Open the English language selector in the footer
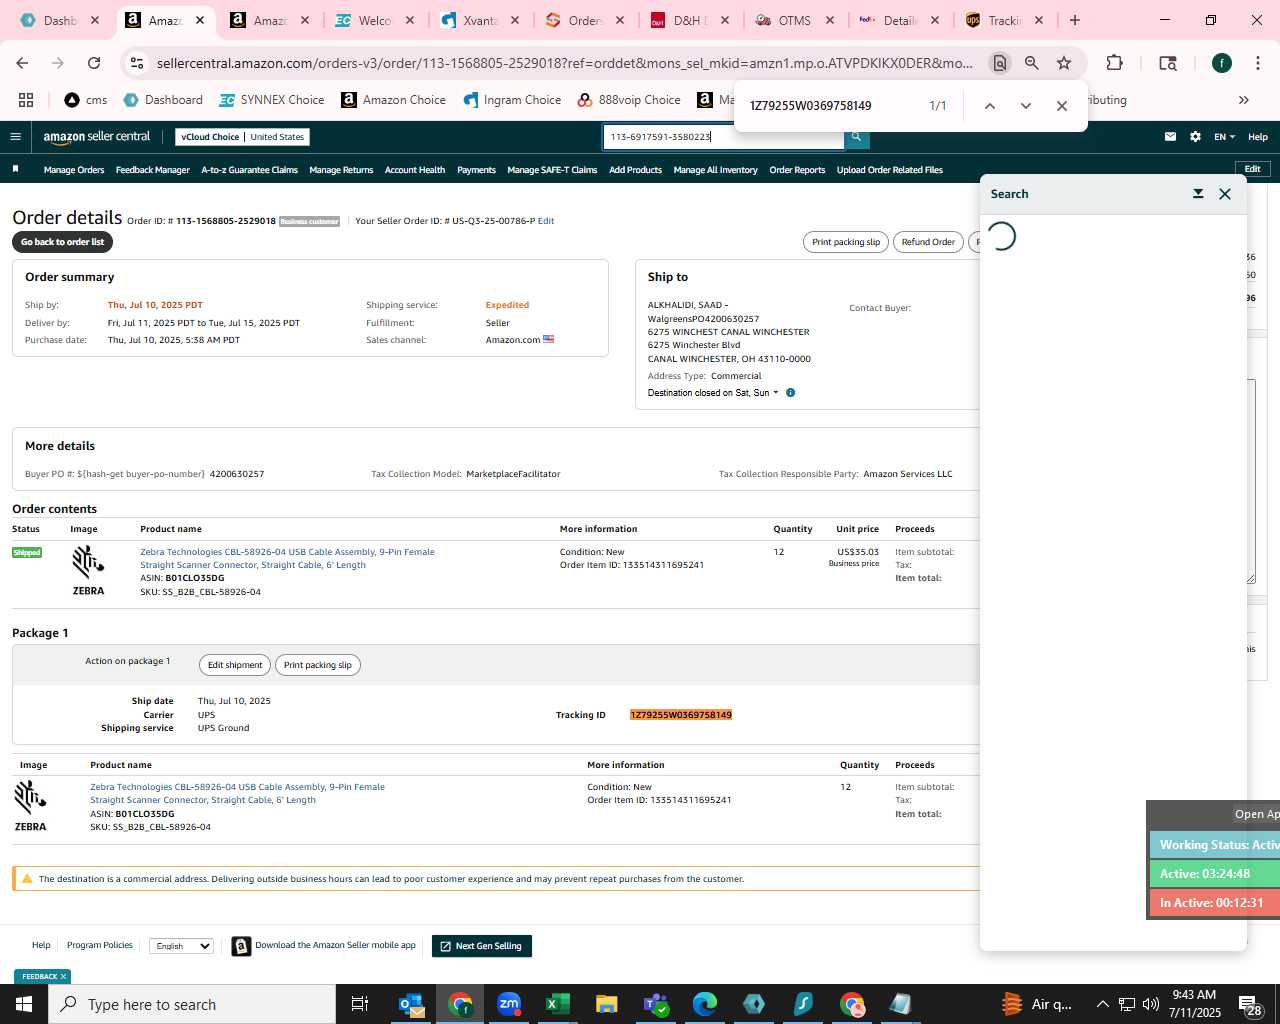 click(x=181, y=946)
